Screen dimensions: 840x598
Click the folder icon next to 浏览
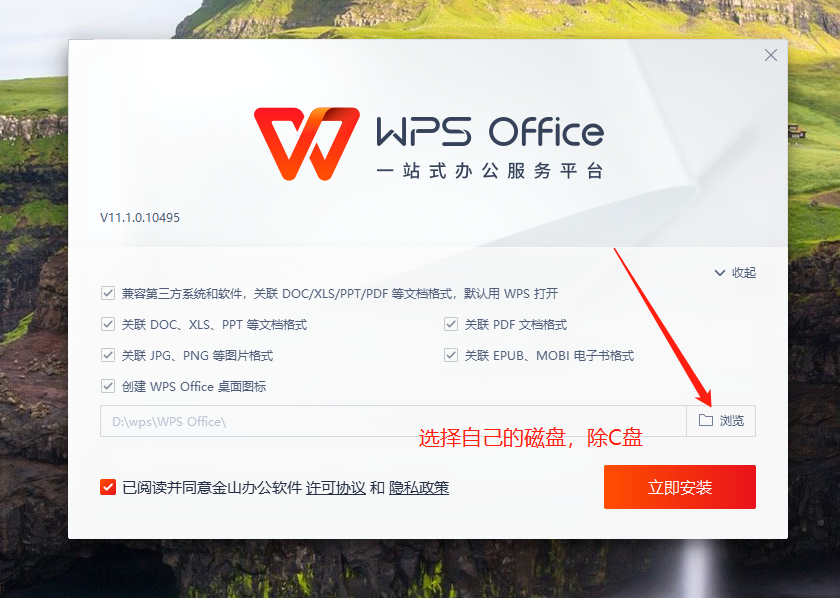pyautogui.click(x=706, y=421)
